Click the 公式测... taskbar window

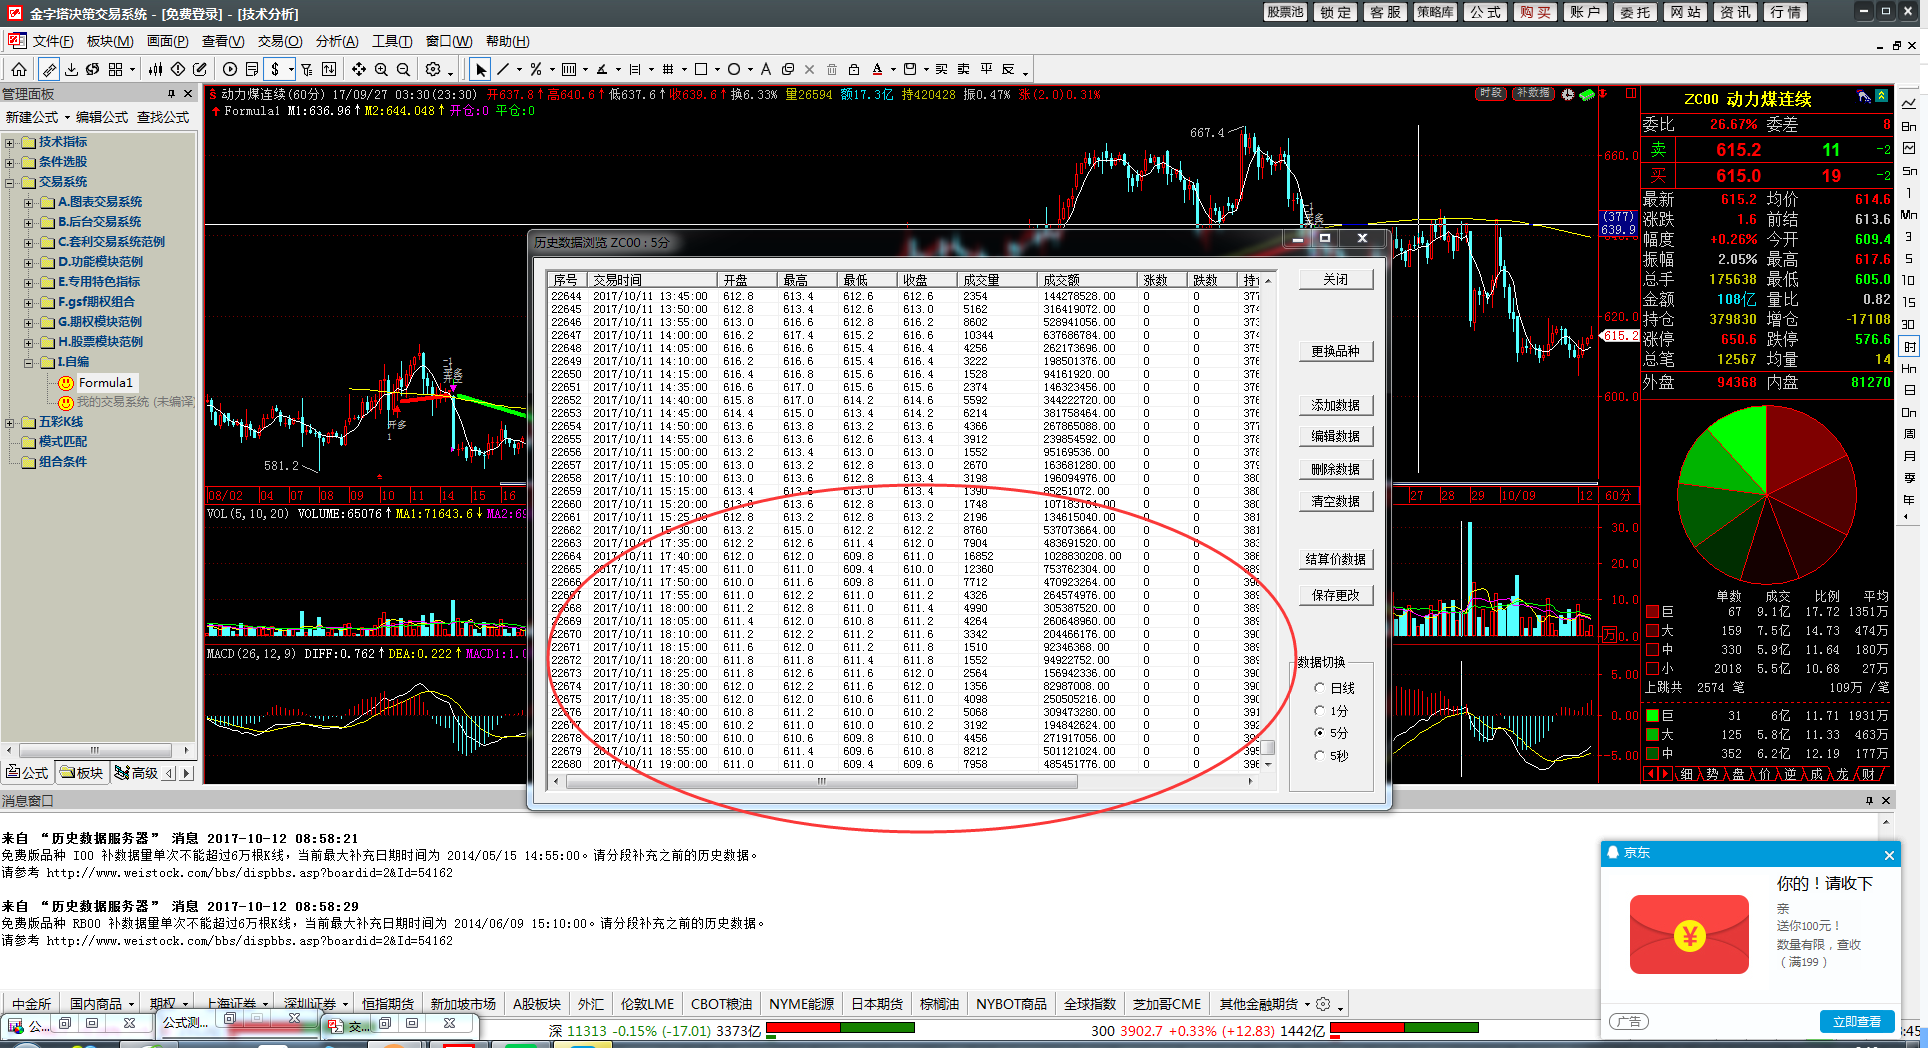click(185, 1022)
